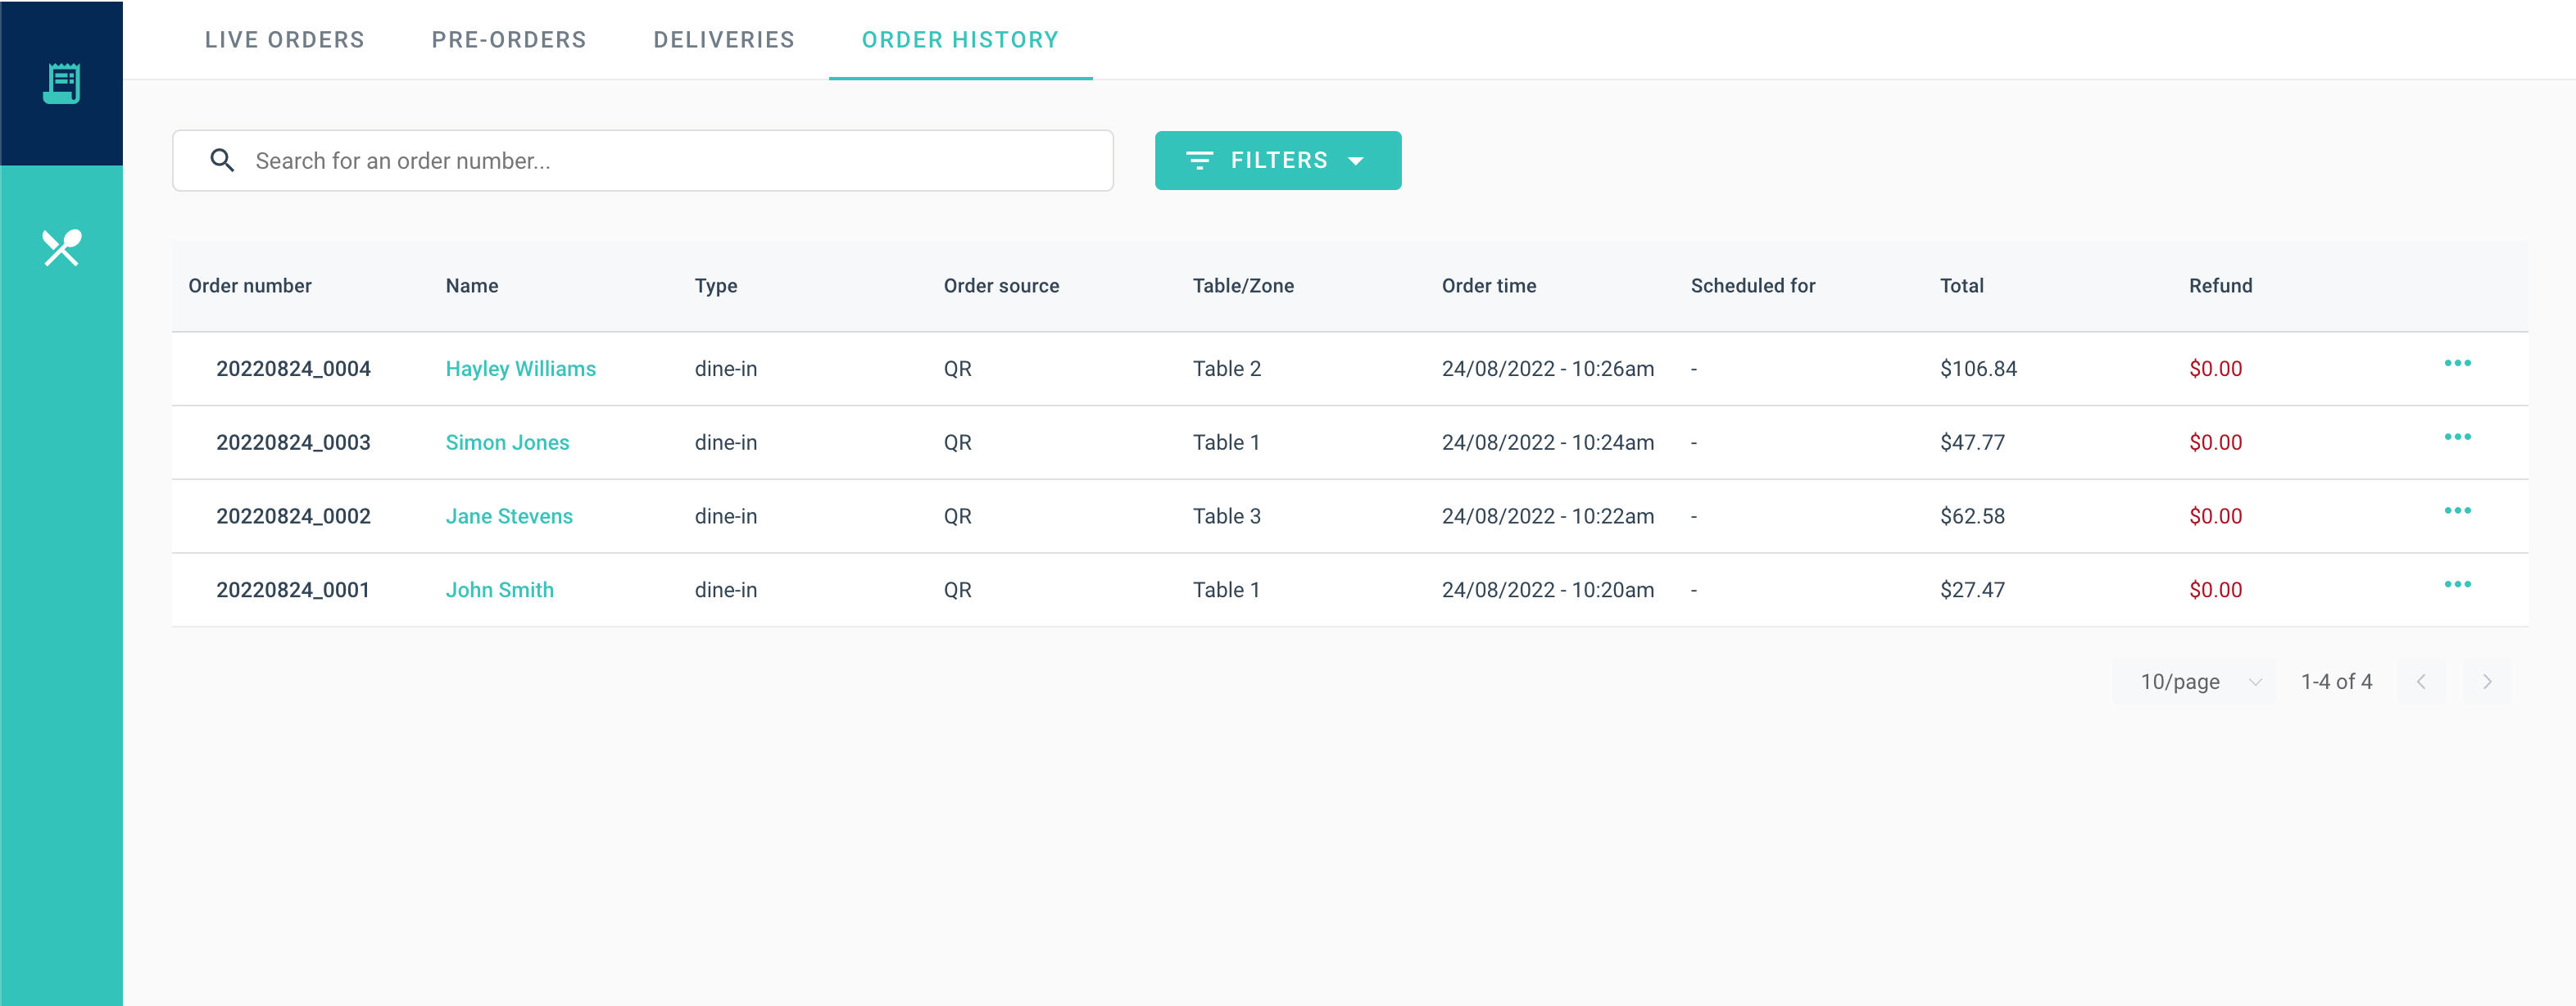Open actions menu for Simon Jones order

[x=2457, y=437]
